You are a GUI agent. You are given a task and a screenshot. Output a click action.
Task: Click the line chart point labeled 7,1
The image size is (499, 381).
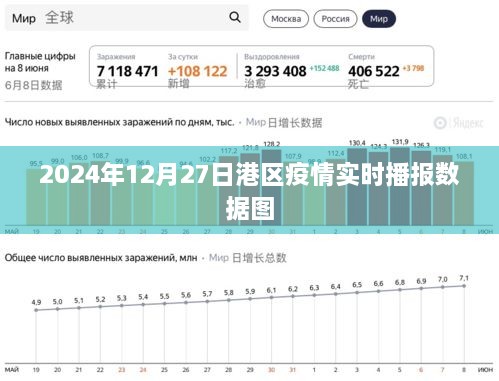[x=464, y=286]
